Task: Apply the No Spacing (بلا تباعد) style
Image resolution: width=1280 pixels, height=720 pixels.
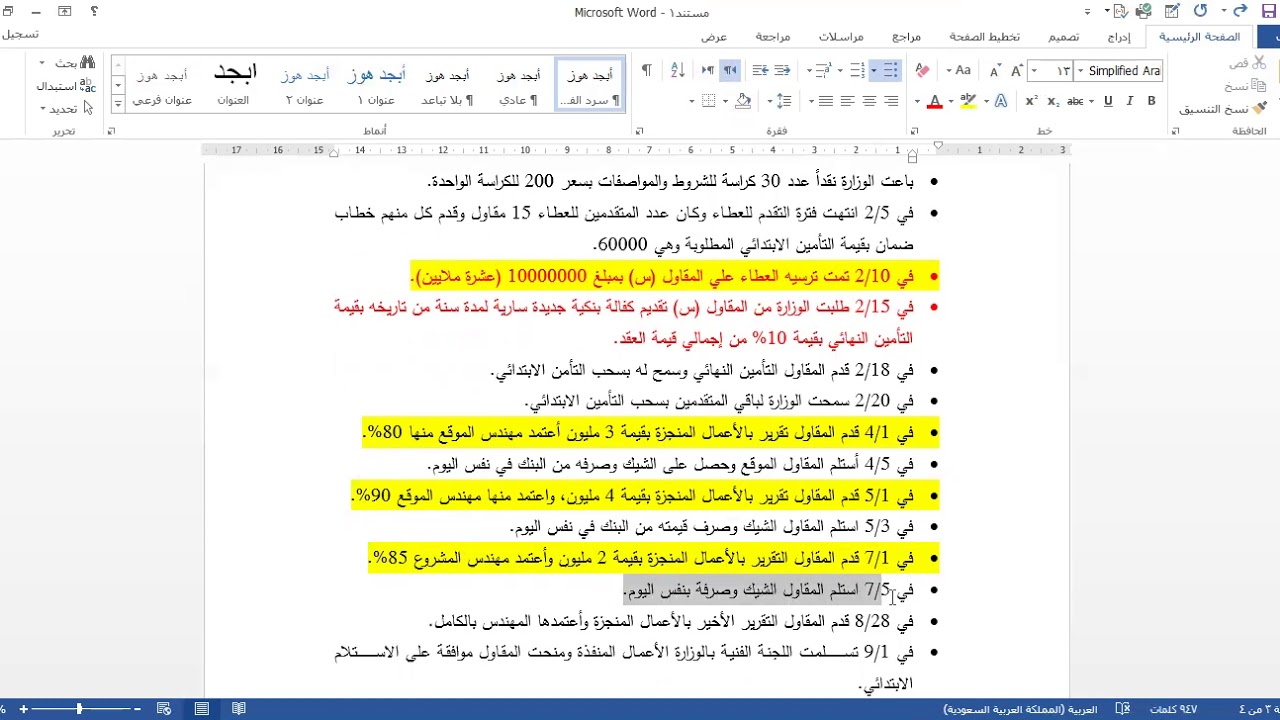Action: tap(447, 86)
